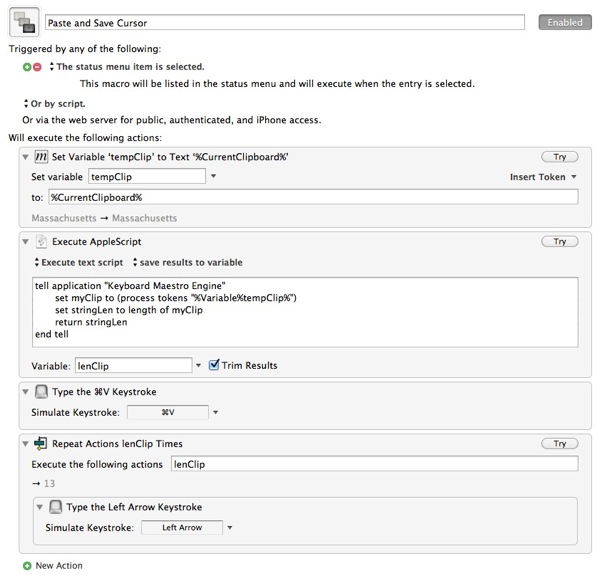Click the Set Variable action icon
This screenshot has height=576, width=600.
coord(41,157)
